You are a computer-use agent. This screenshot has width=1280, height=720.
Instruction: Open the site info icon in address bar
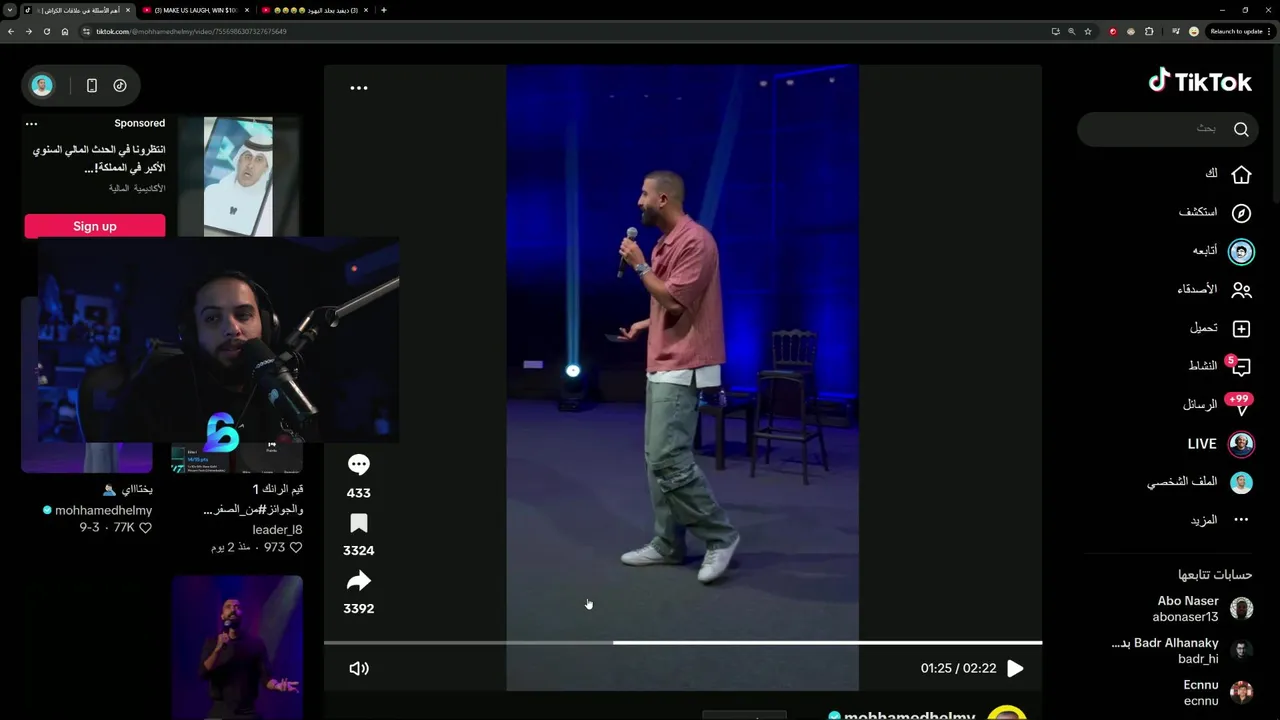[86, 31]
